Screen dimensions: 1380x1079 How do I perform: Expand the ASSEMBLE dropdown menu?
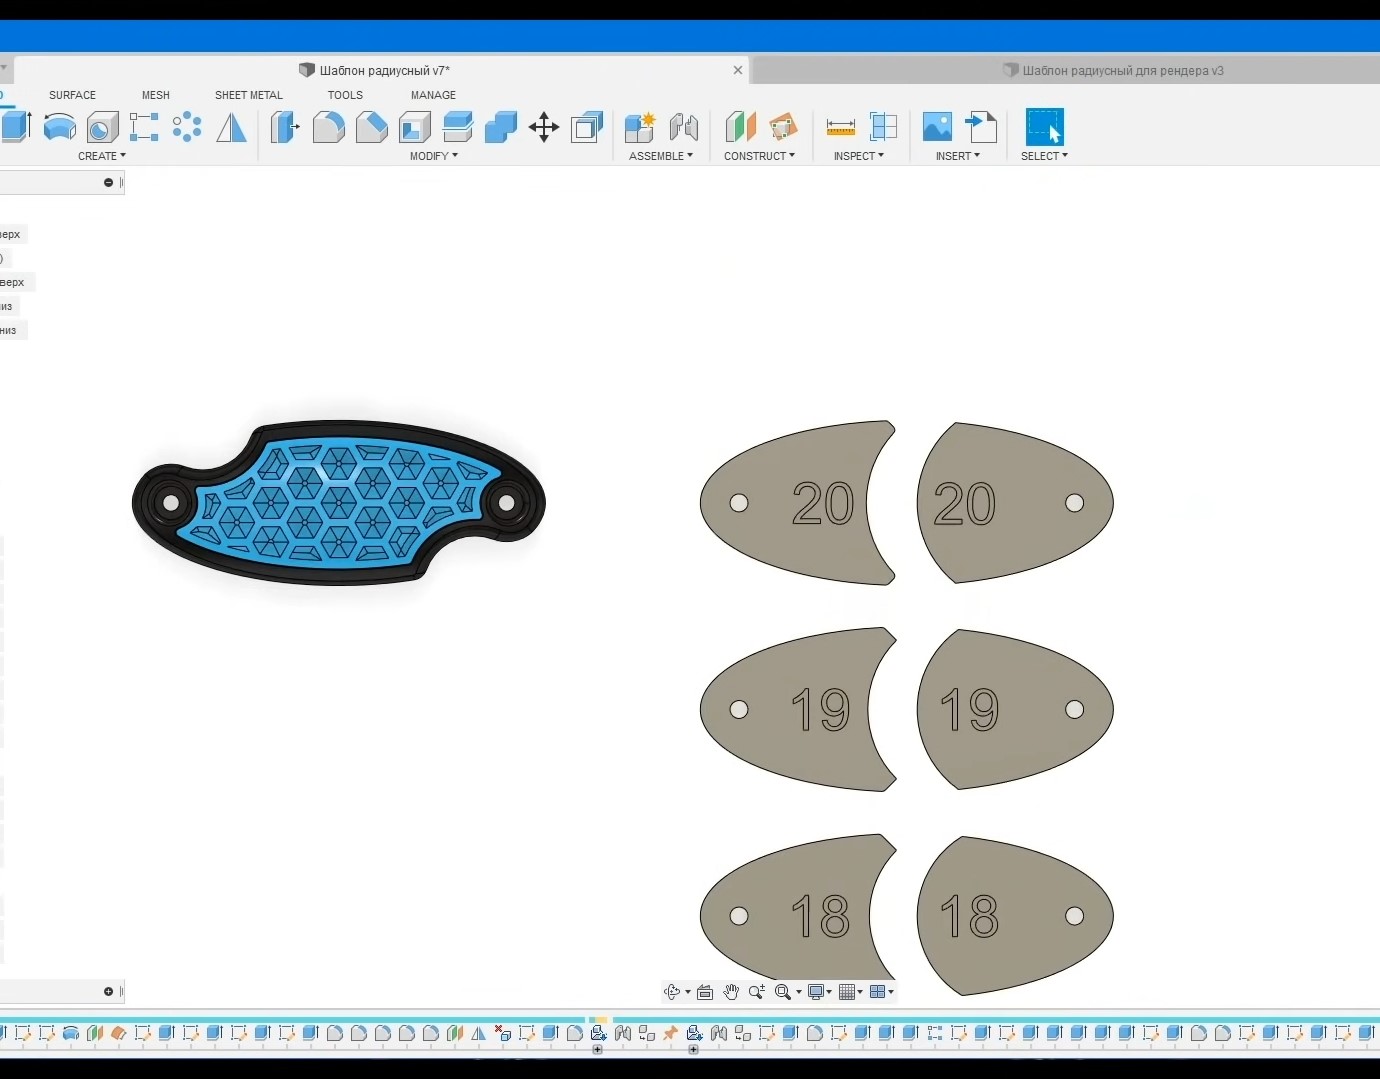point(661,156)
